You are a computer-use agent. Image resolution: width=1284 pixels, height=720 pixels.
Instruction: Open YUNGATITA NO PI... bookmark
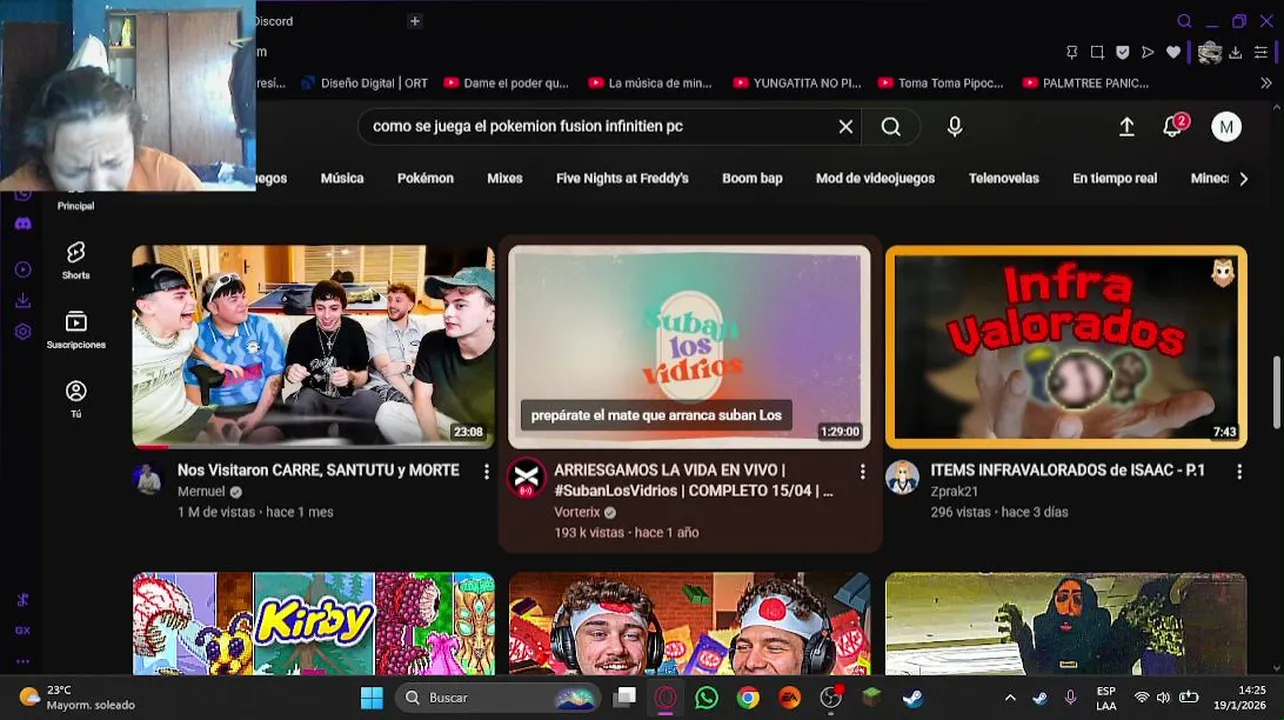(x=796, y=83)
